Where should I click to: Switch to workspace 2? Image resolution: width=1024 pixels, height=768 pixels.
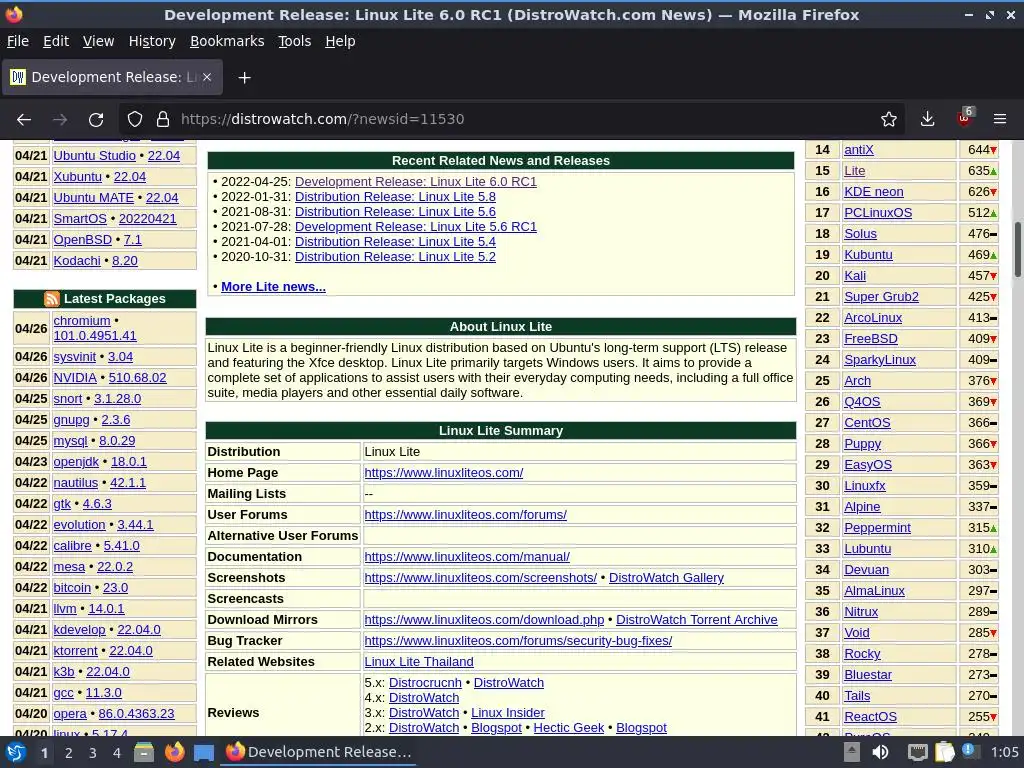coord(69,753)
